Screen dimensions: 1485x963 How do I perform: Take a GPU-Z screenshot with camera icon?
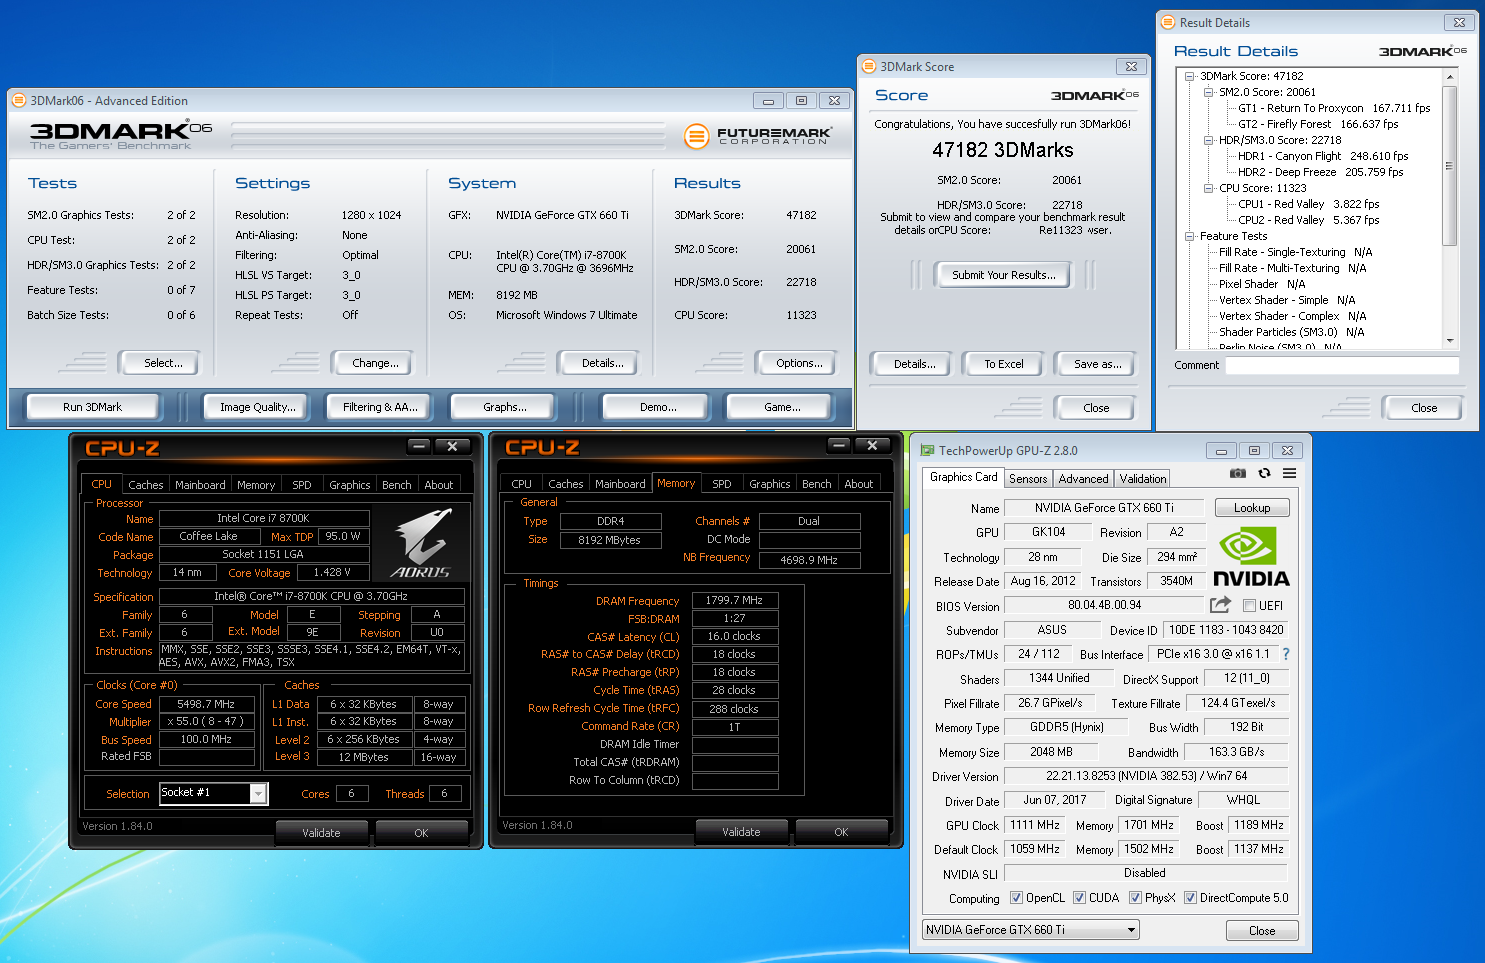click(1238, 473)
